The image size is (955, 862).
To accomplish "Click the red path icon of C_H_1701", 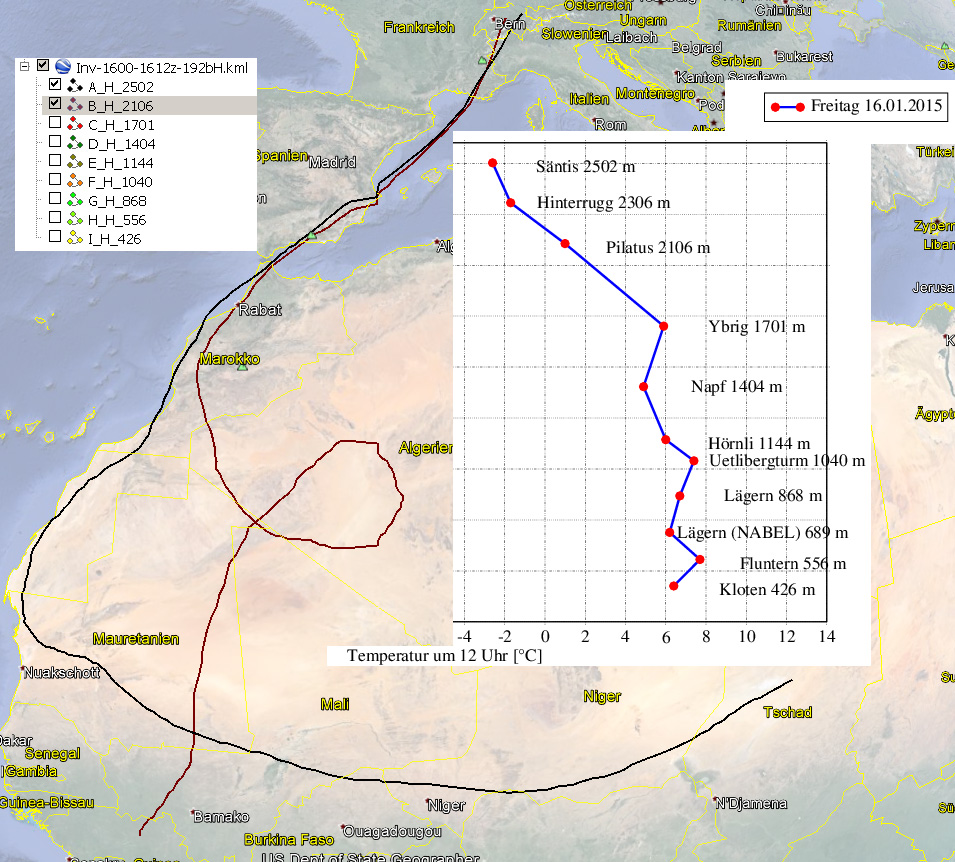I will (x=75, y=124).
